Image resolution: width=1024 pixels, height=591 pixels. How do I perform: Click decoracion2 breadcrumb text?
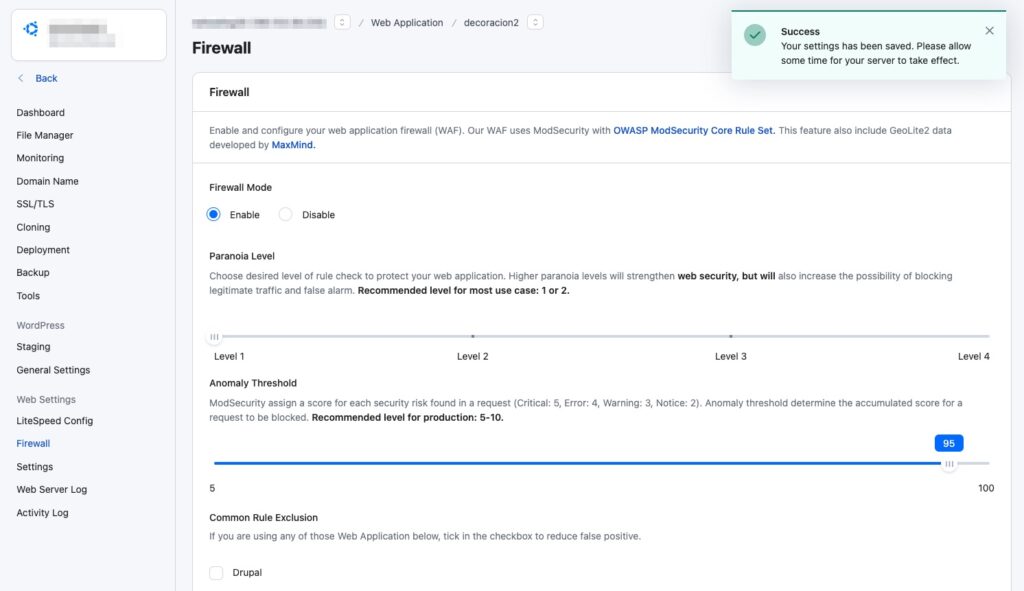491,22
